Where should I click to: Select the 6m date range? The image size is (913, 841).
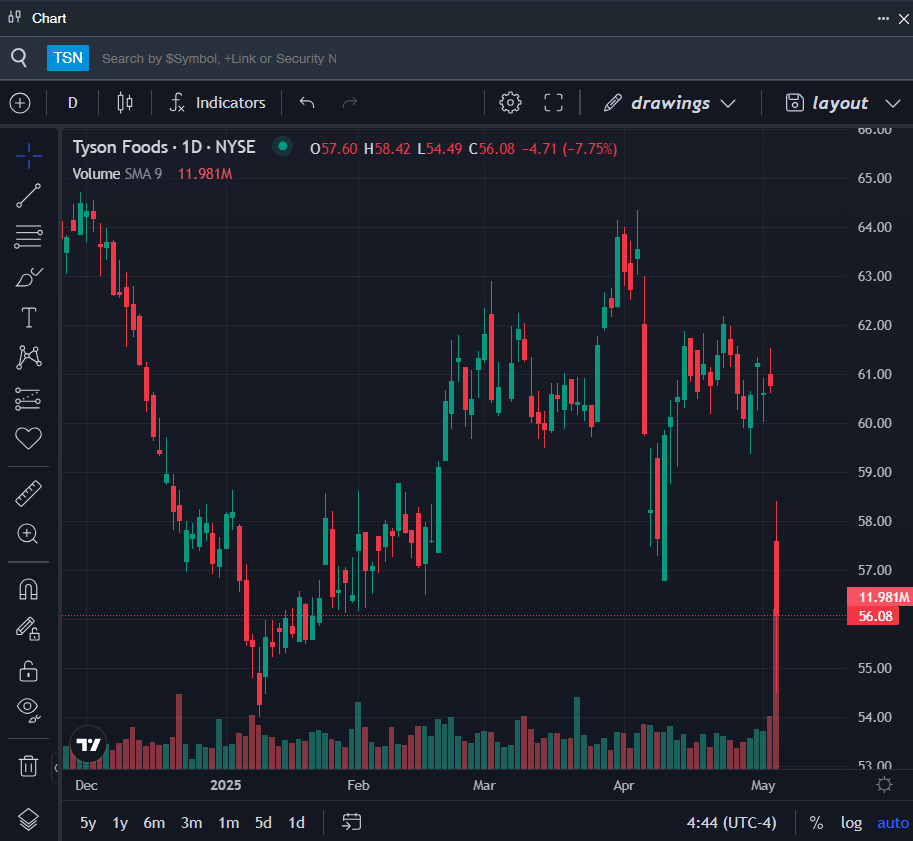click(x=154, y=822)
